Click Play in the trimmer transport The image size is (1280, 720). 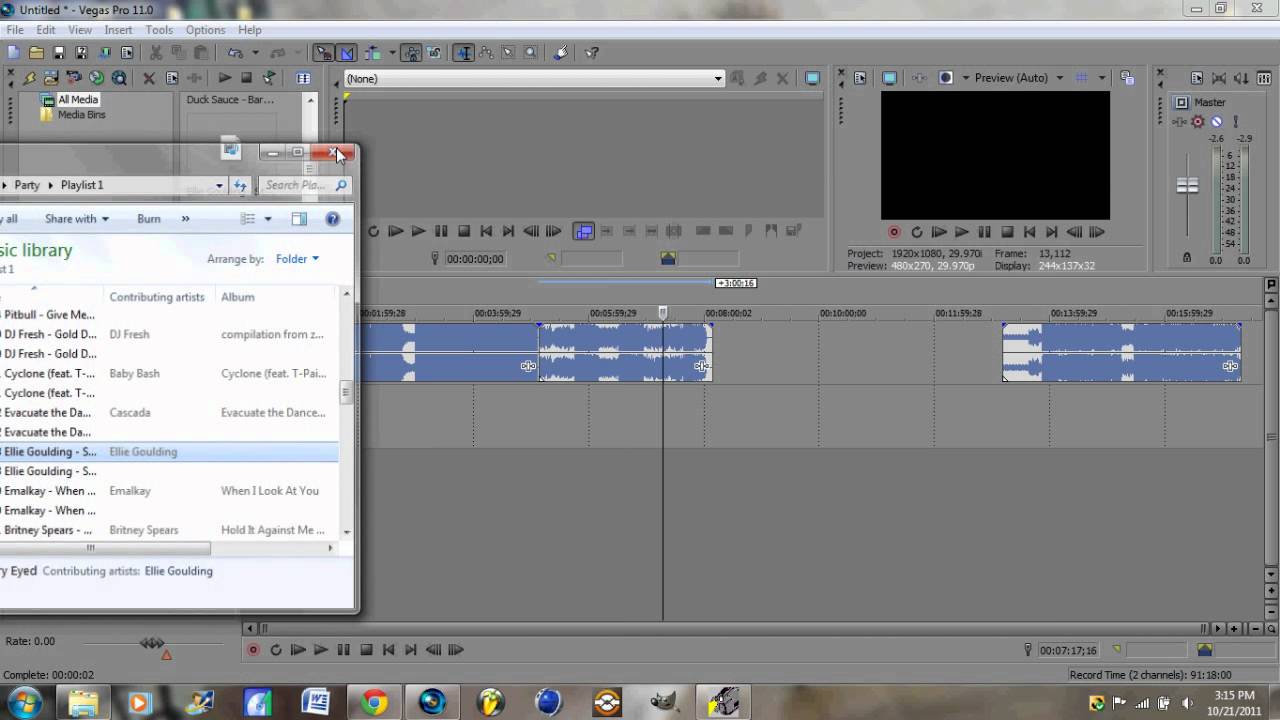[x=418, y=231]
